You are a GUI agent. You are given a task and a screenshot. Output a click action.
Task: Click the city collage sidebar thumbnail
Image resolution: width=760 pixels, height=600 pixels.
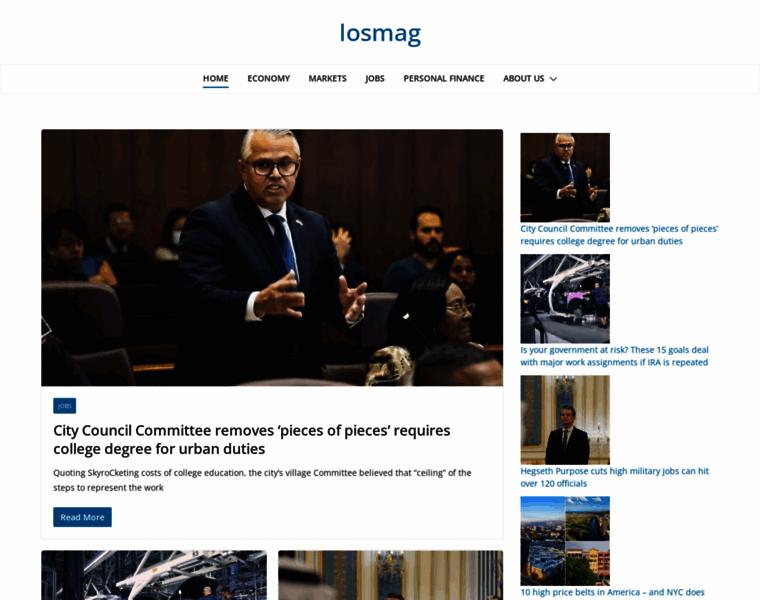pyautogui.click(x=565, y=541)
